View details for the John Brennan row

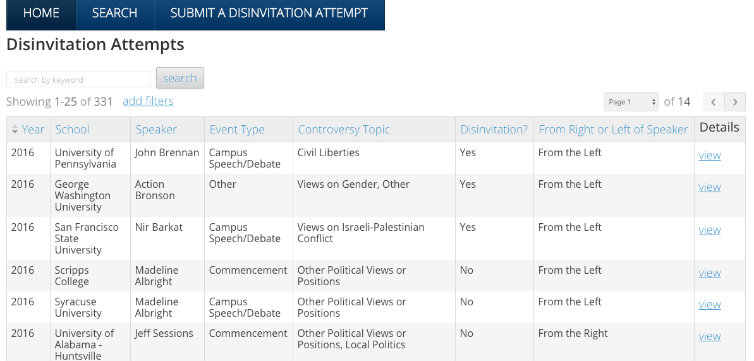(x=709, y=155)
